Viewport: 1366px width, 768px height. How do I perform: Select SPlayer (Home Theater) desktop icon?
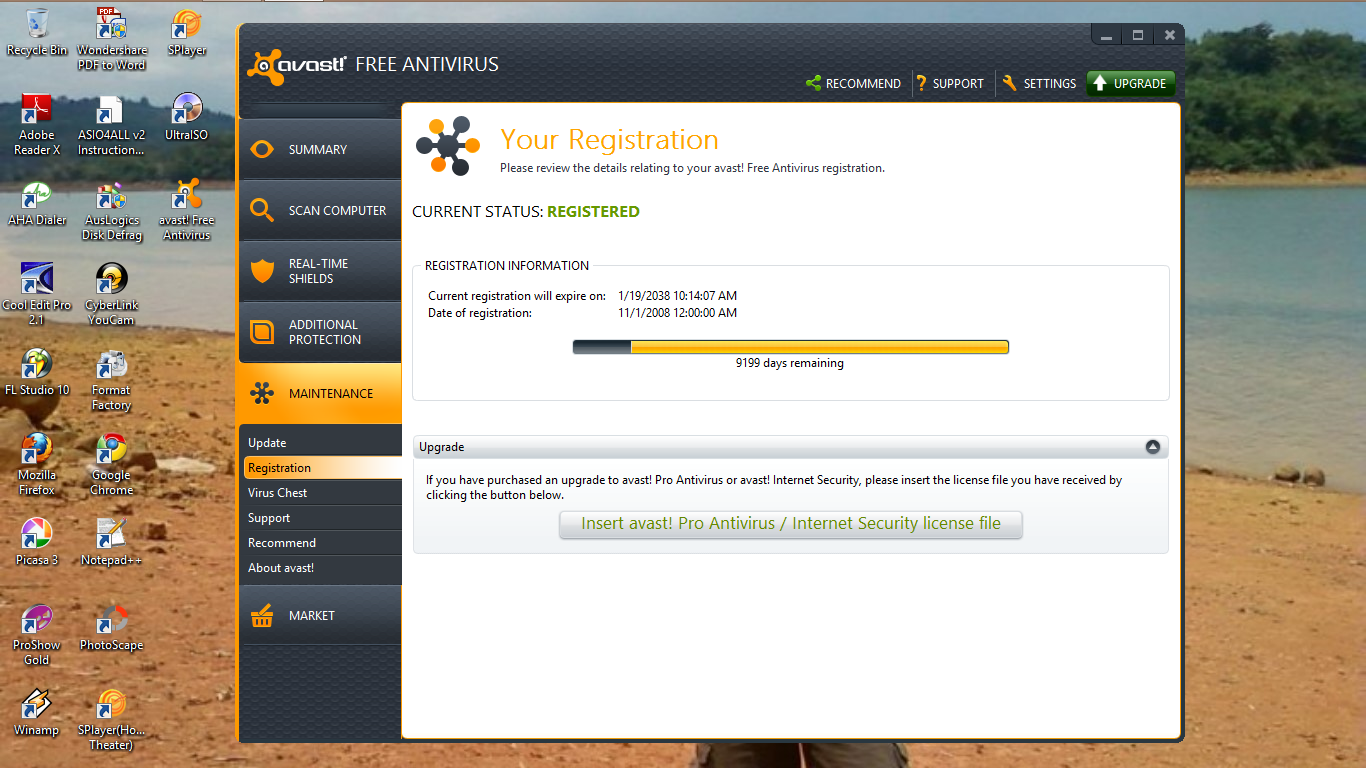(x=111, y=720)
